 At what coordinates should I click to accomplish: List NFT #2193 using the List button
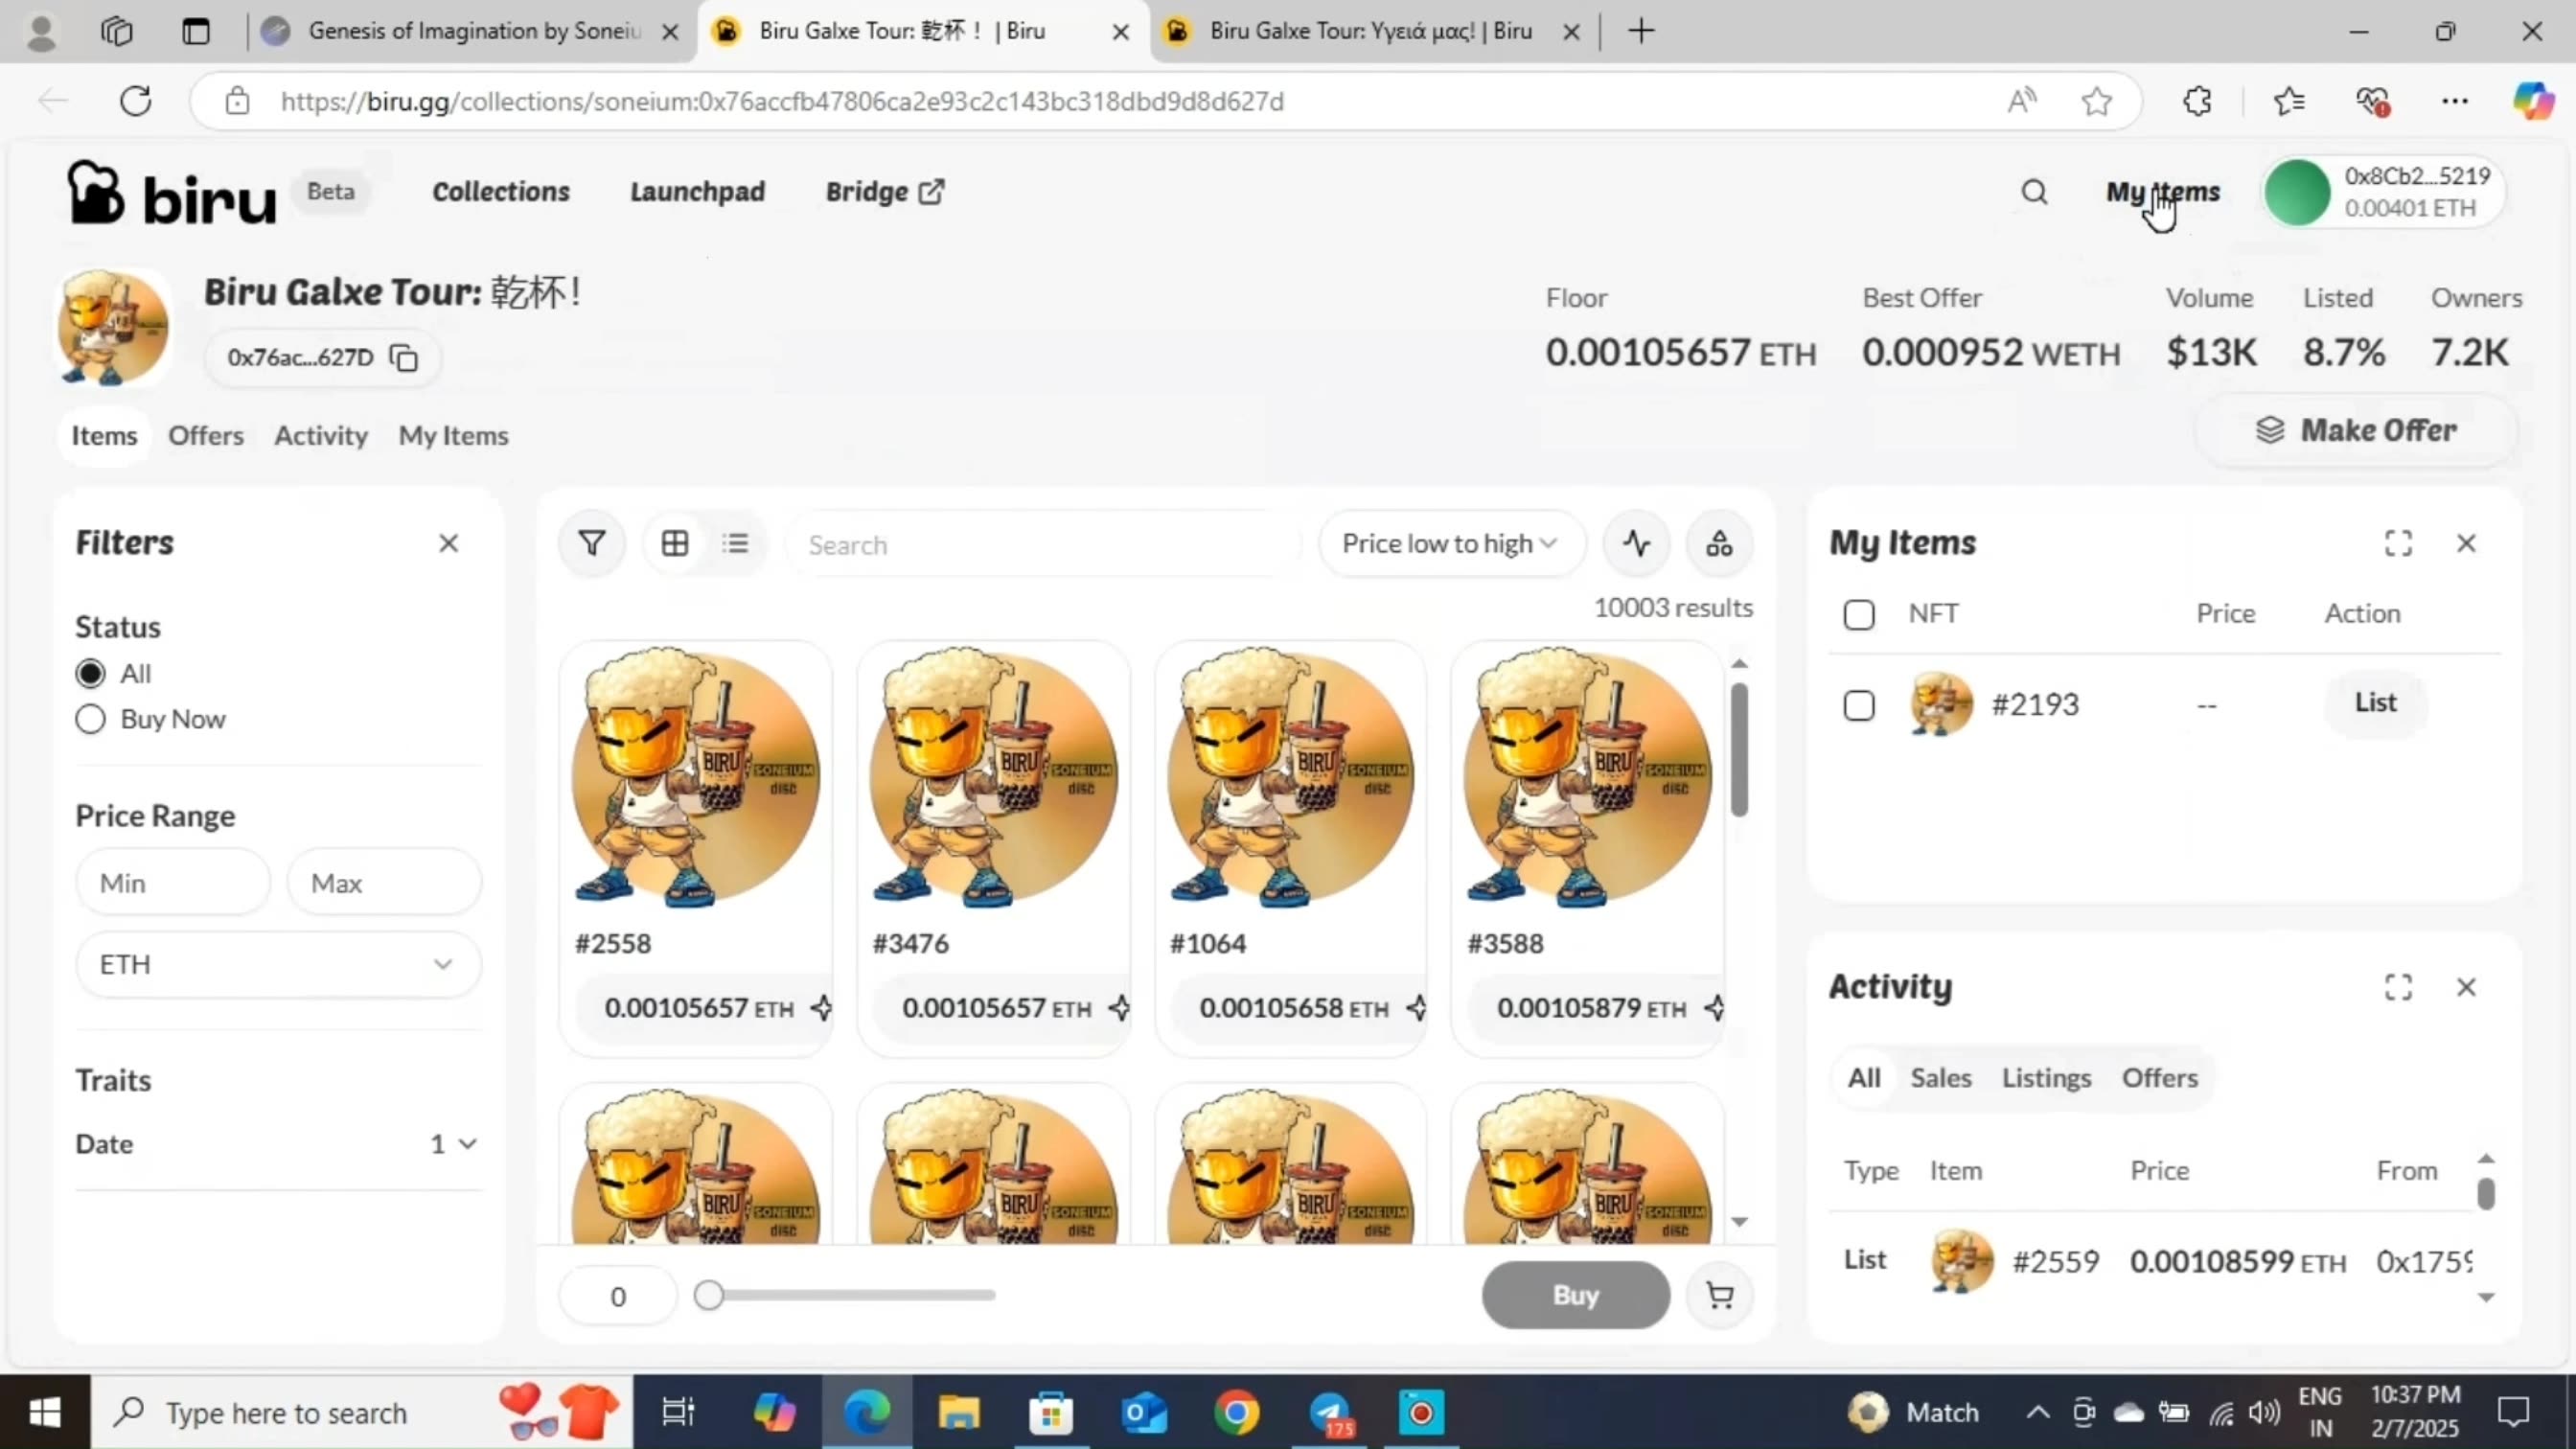coord(2375,703)
